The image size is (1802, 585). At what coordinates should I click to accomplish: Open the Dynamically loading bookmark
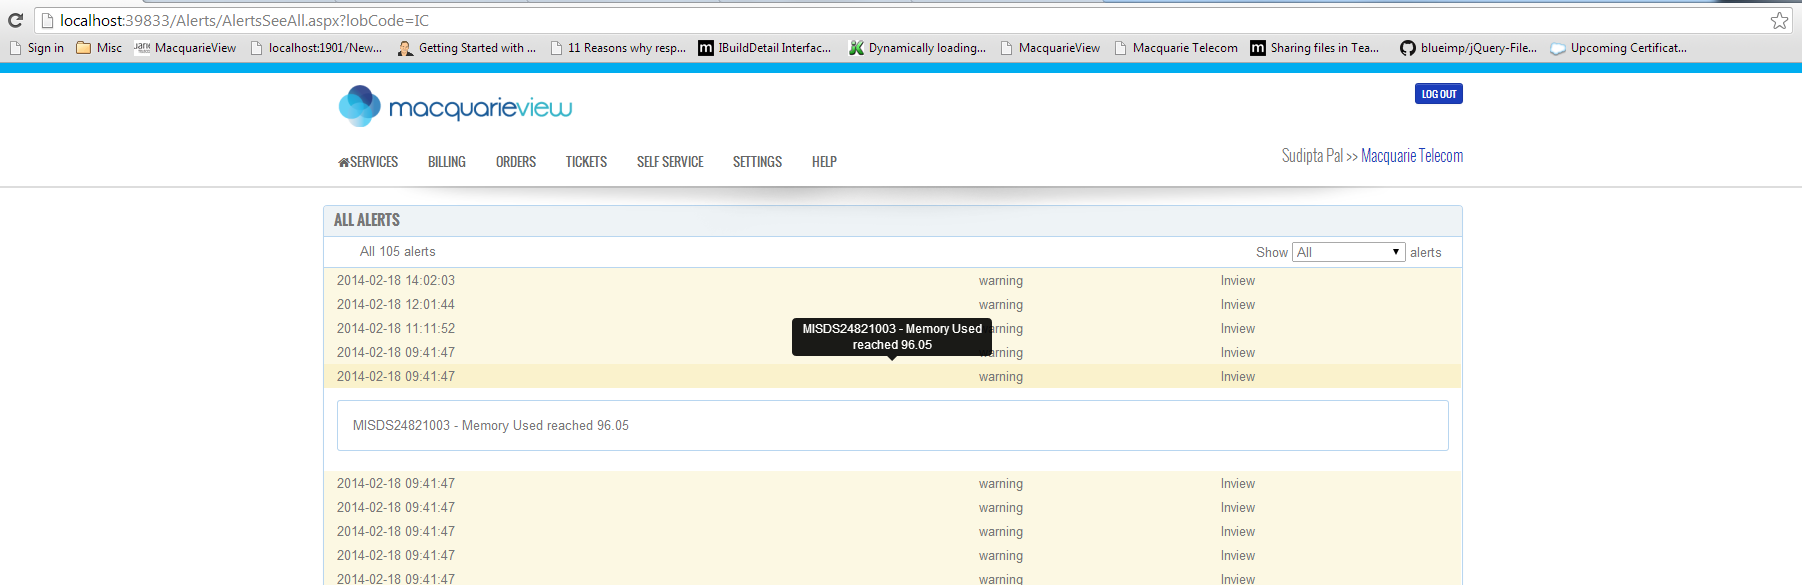pyautogui.click(x=917, y=48)
